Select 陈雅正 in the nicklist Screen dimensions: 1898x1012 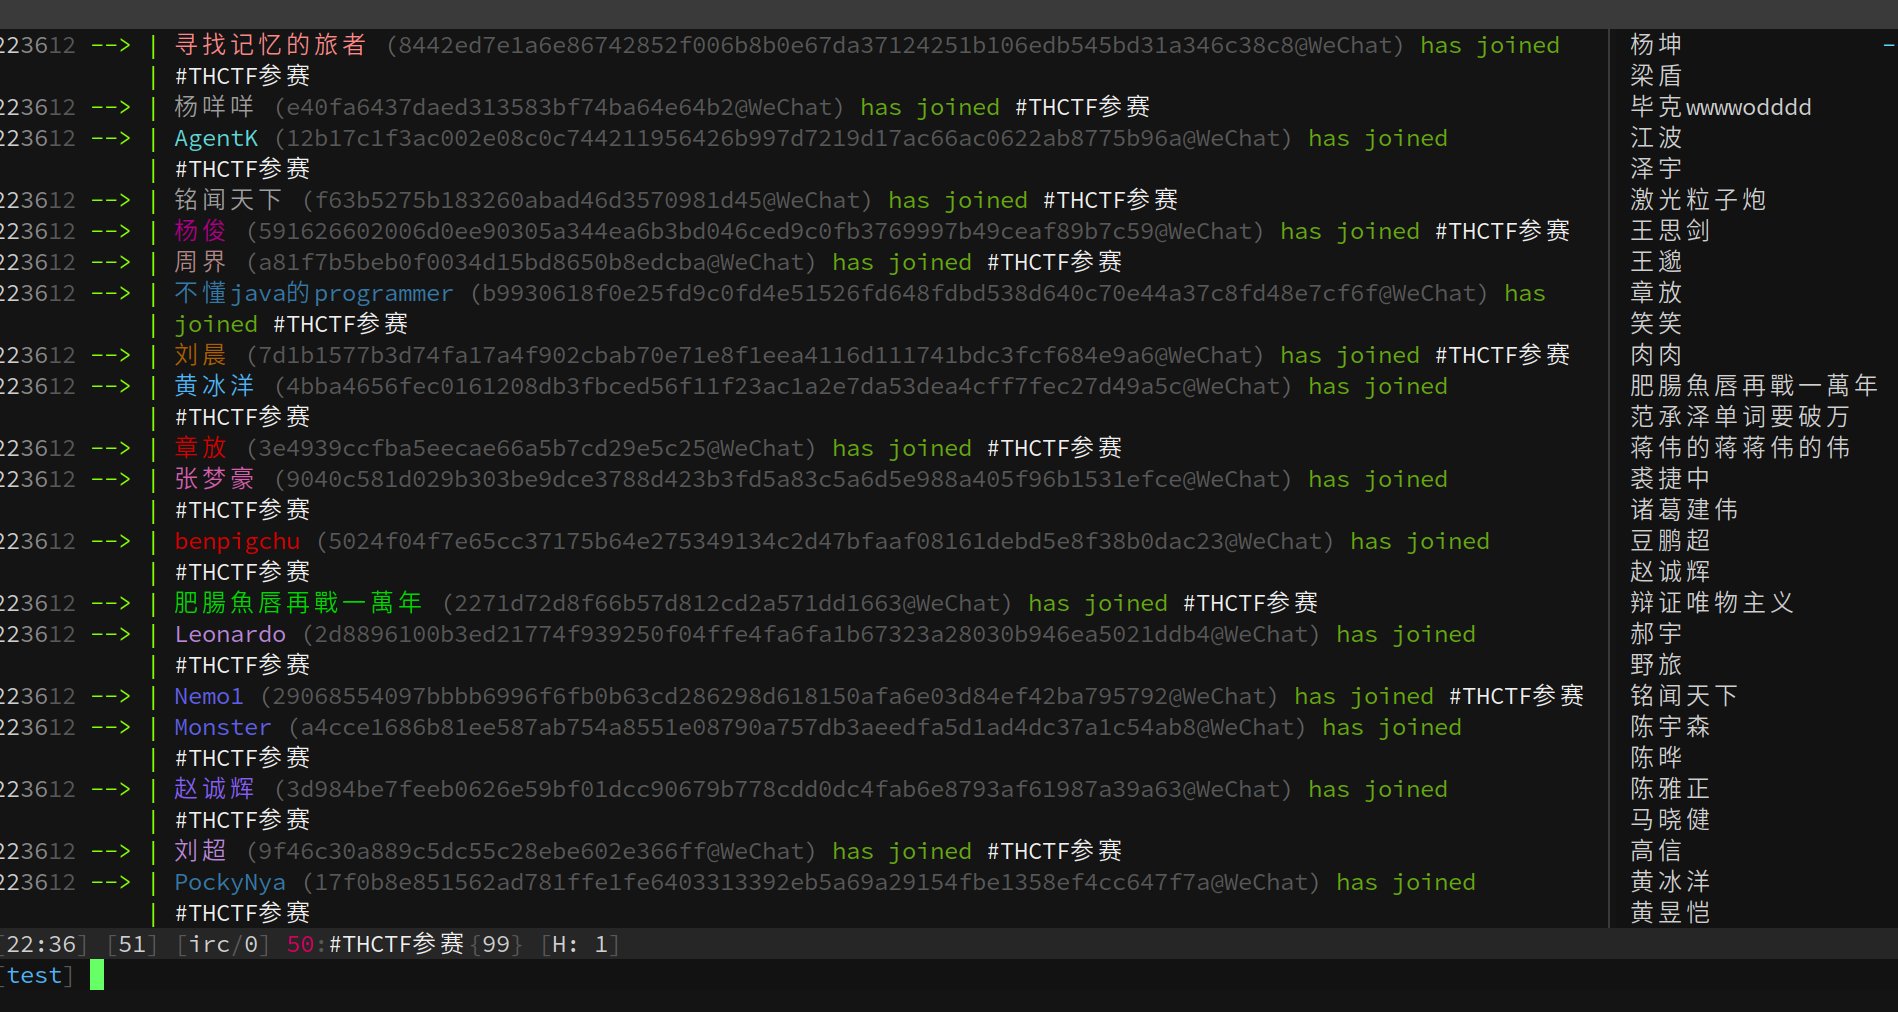tap(1670, 789)
